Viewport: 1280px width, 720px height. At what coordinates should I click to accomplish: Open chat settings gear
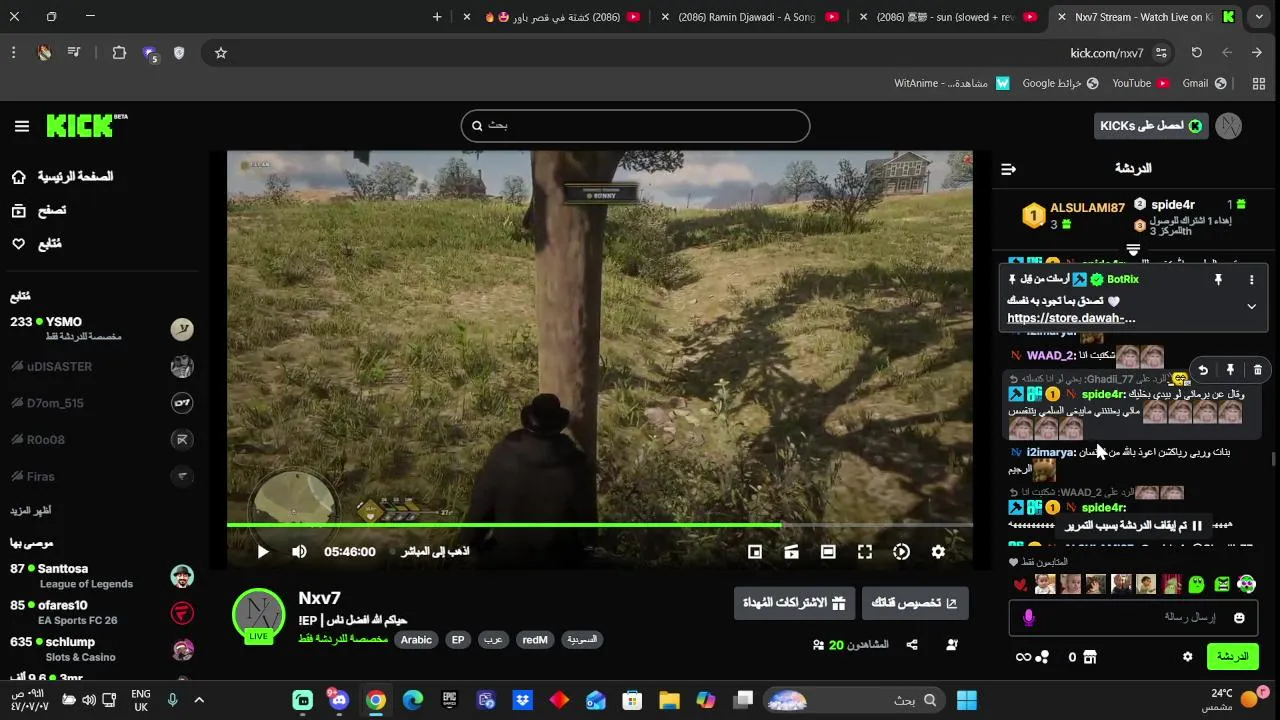click(1188, 657)
